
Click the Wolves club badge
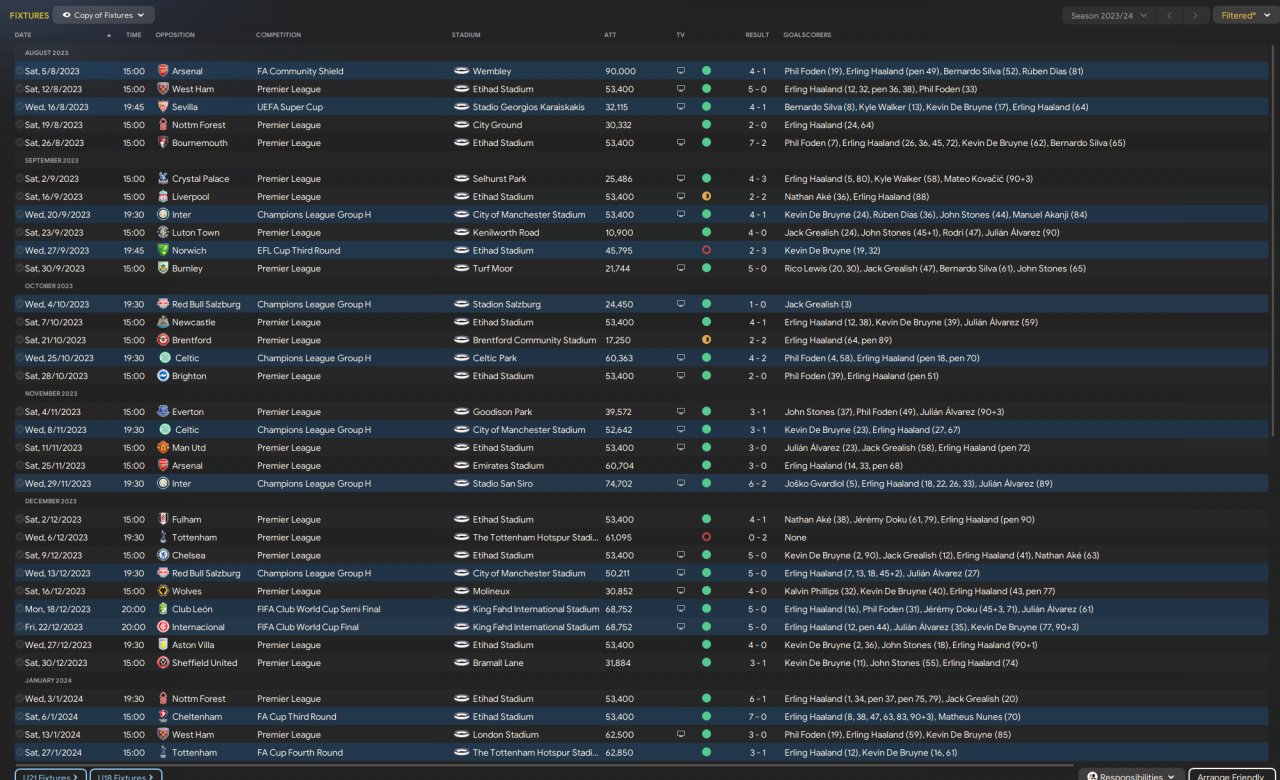pos(163,592)
